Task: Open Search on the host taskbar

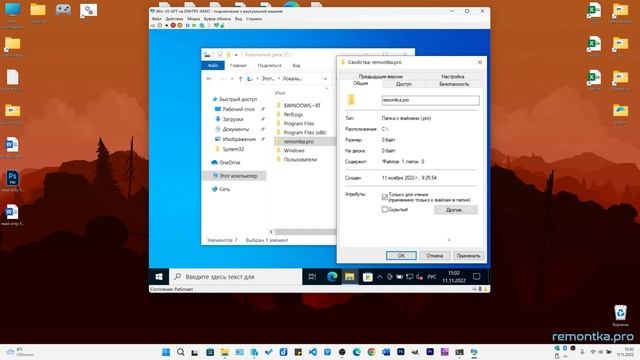Action: (180, 352)
